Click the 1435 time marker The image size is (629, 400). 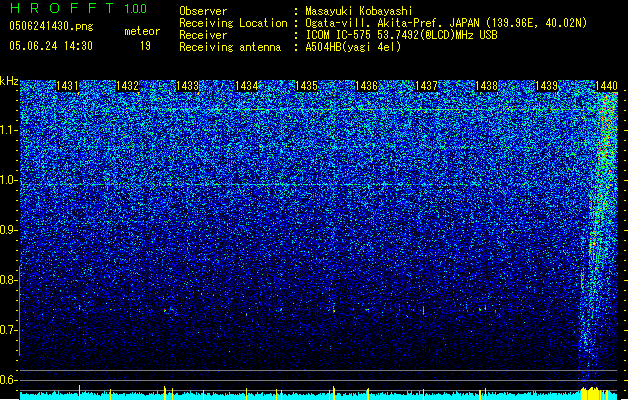click(306, 86)
